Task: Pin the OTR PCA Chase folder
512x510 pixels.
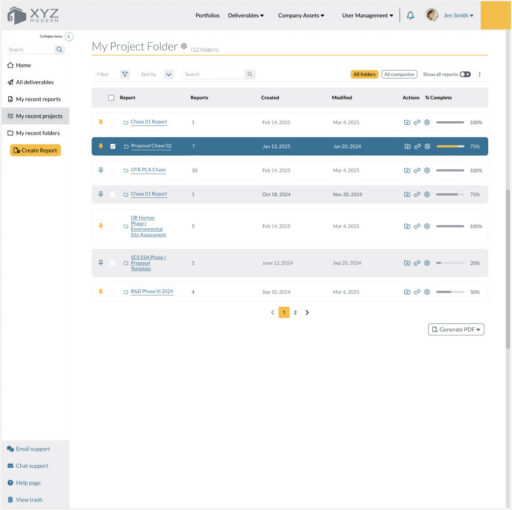Action: (x=101, y=170)
